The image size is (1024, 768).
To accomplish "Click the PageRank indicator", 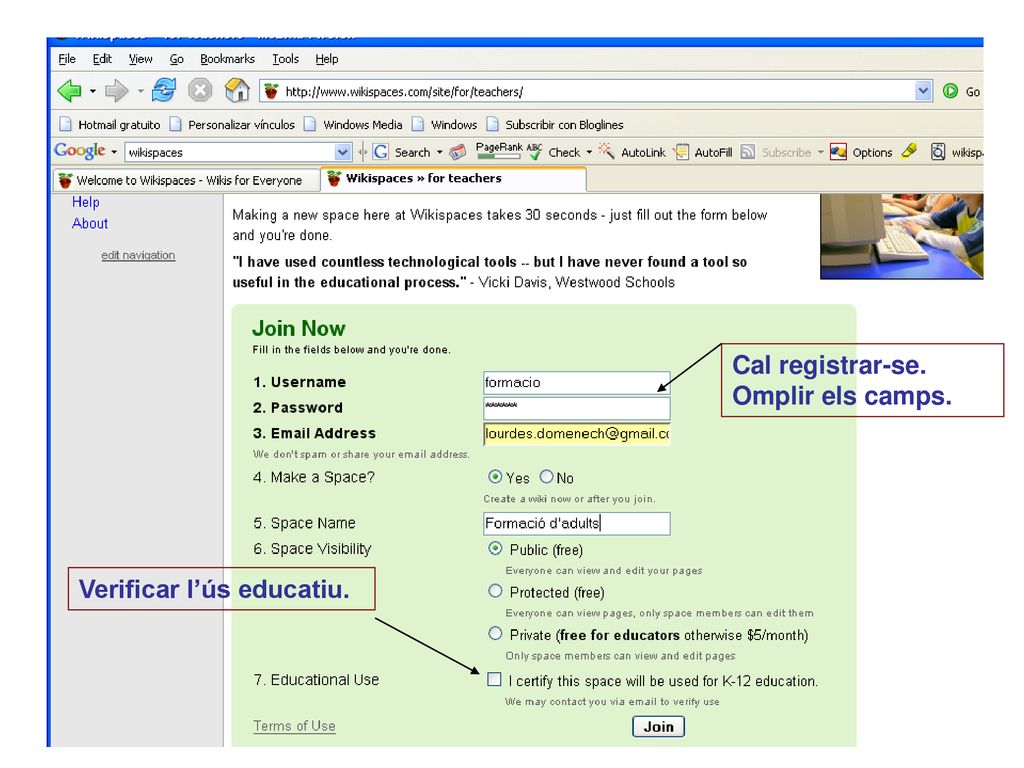I will pyautogui.click(x=499, y=150).
